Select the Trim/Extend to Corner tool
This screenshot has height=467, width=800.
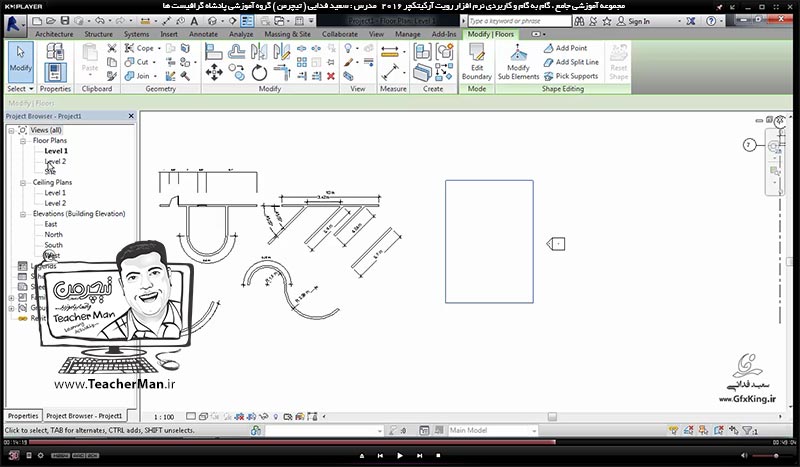pos(281,72)
